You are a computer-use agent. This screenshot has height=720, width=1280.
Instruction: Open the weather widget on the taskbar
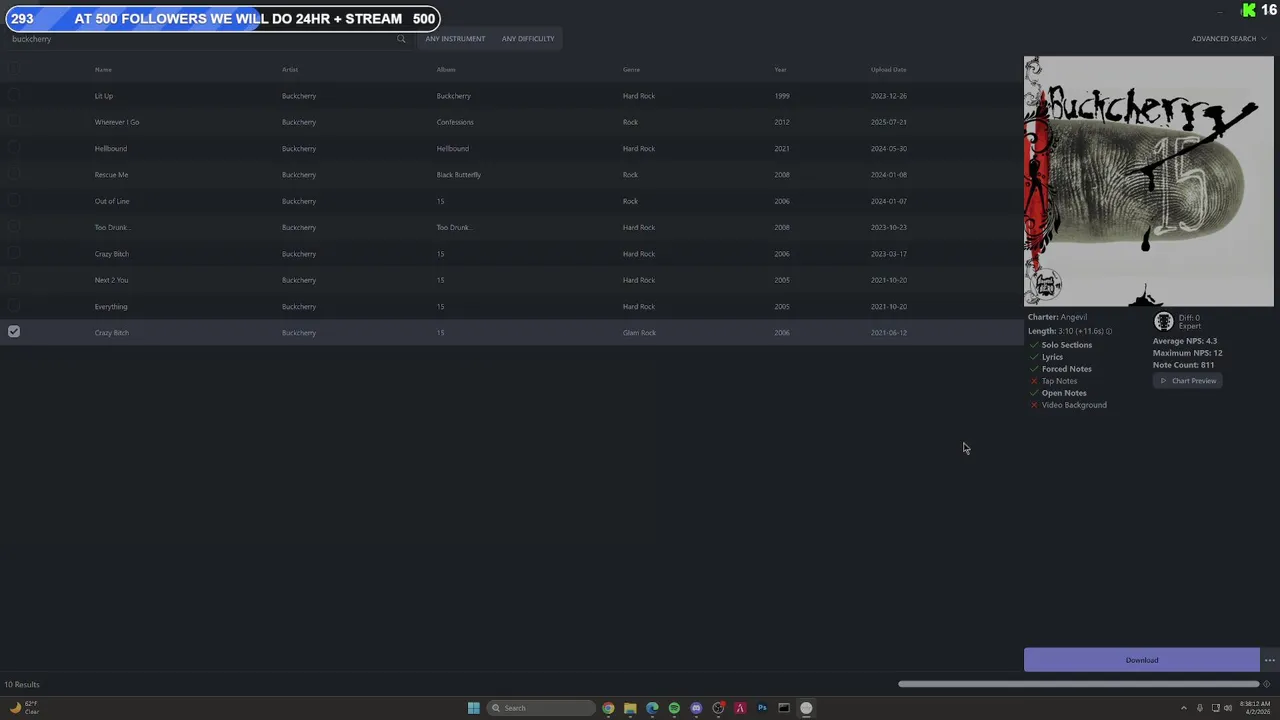(x=24, y=707)
